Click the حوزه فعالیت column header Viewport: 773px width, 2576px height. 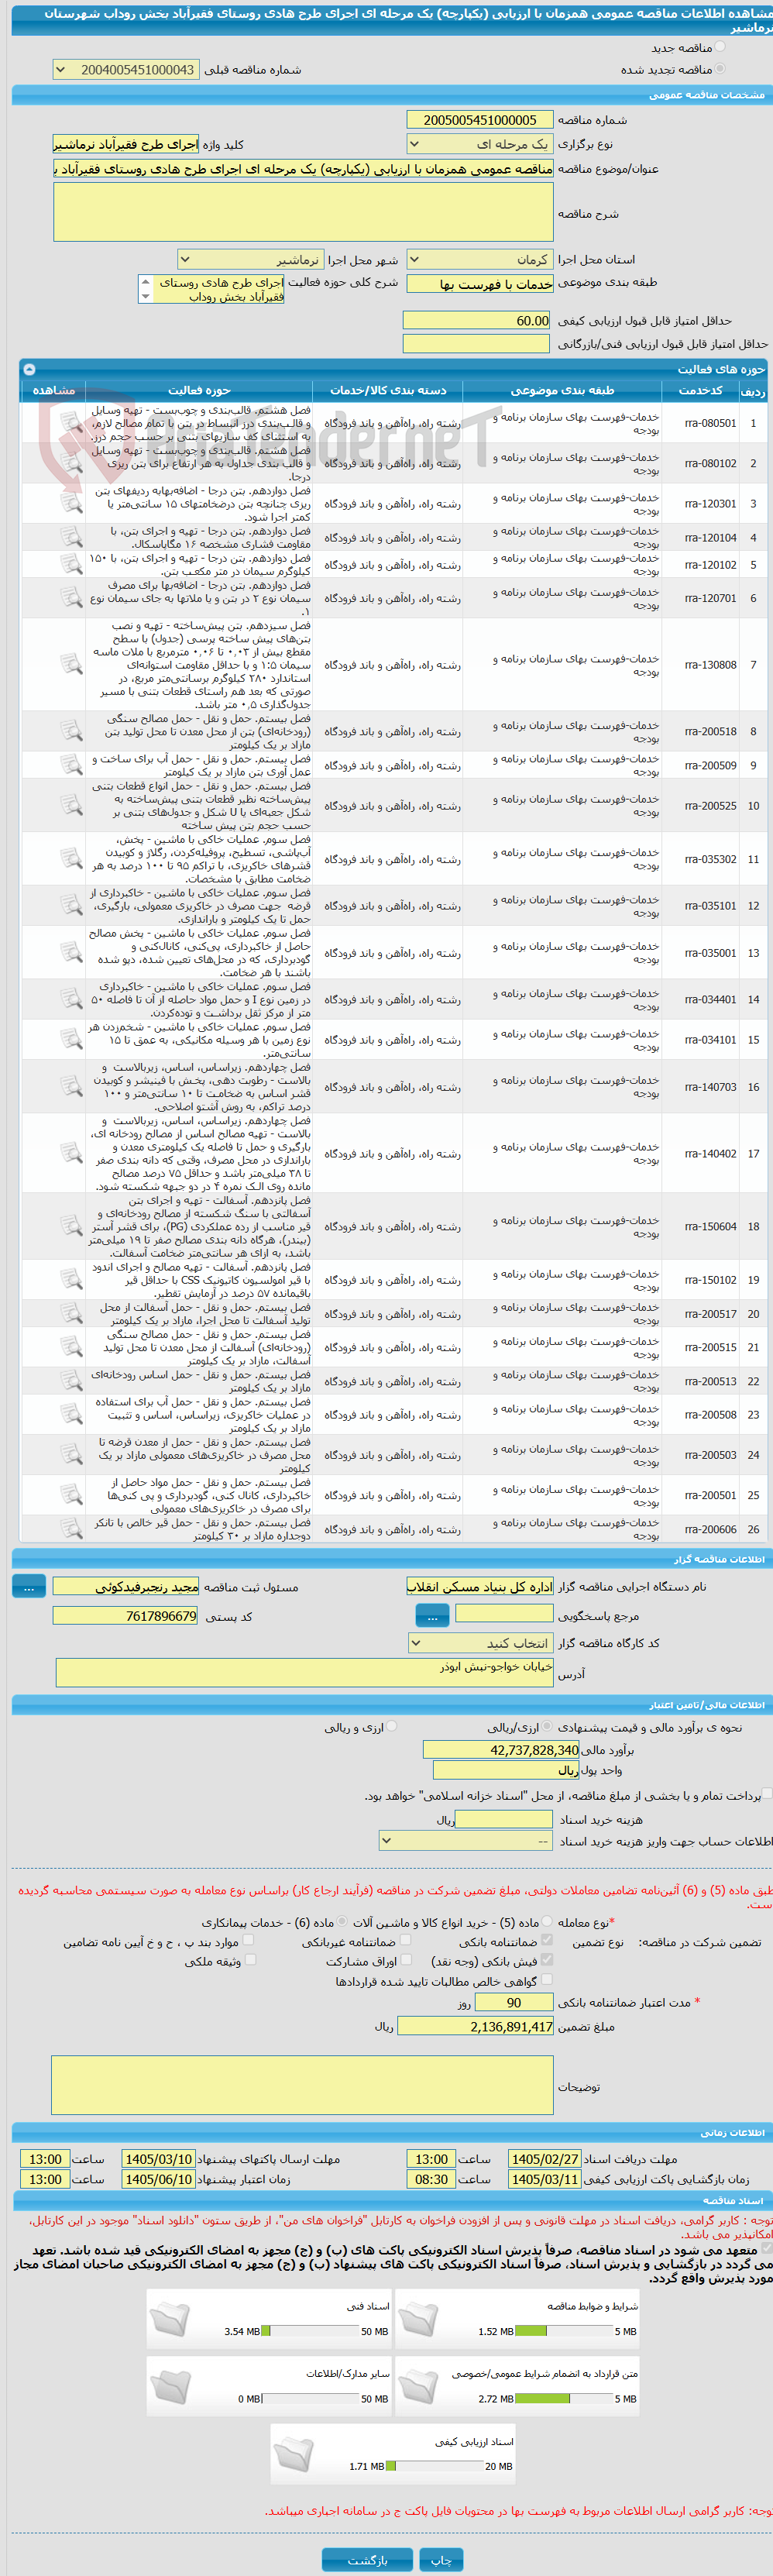199,390
